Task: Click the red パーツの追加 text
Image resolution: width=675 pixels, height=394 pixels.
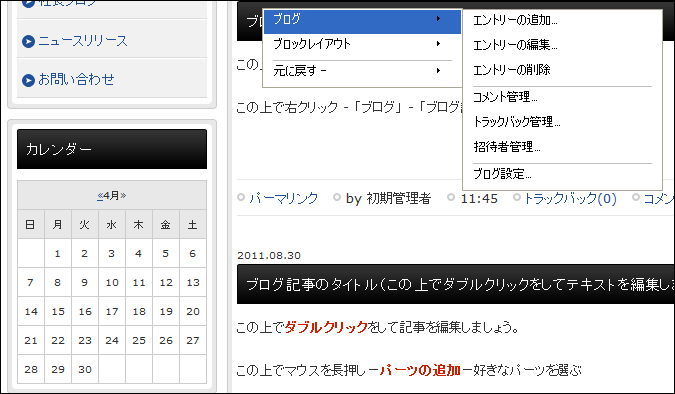Action: click(420, 370)
